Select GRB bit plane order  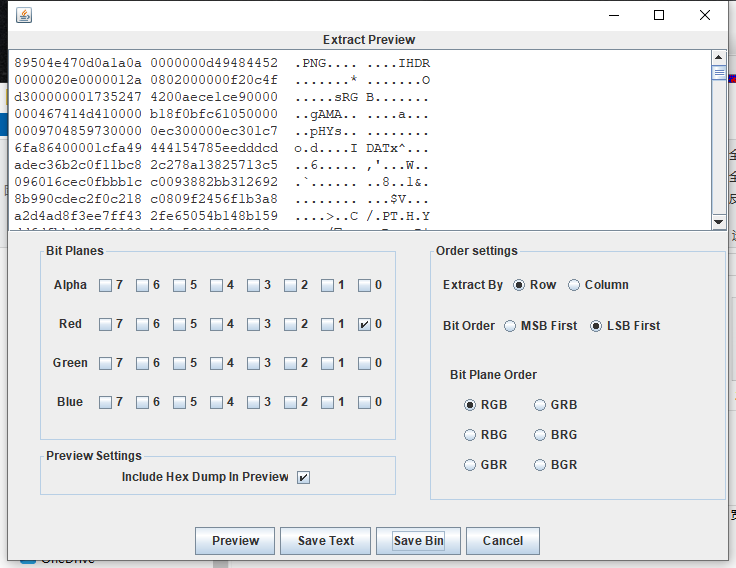coord(540,405)
